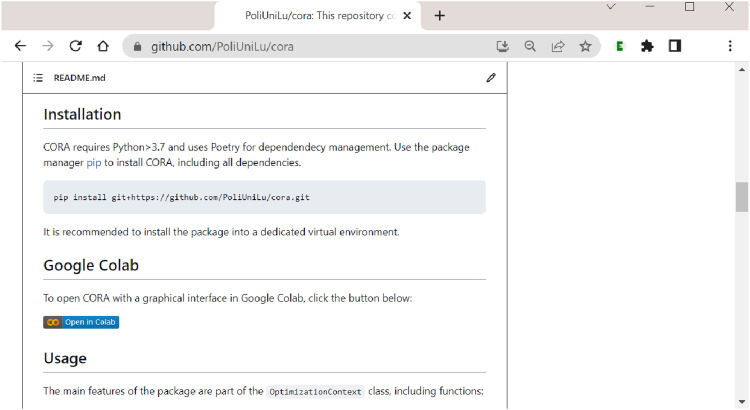The height and width of the screenshot is (410, 750).
Task: Click the Usage heading
Action: coord(65,358)
